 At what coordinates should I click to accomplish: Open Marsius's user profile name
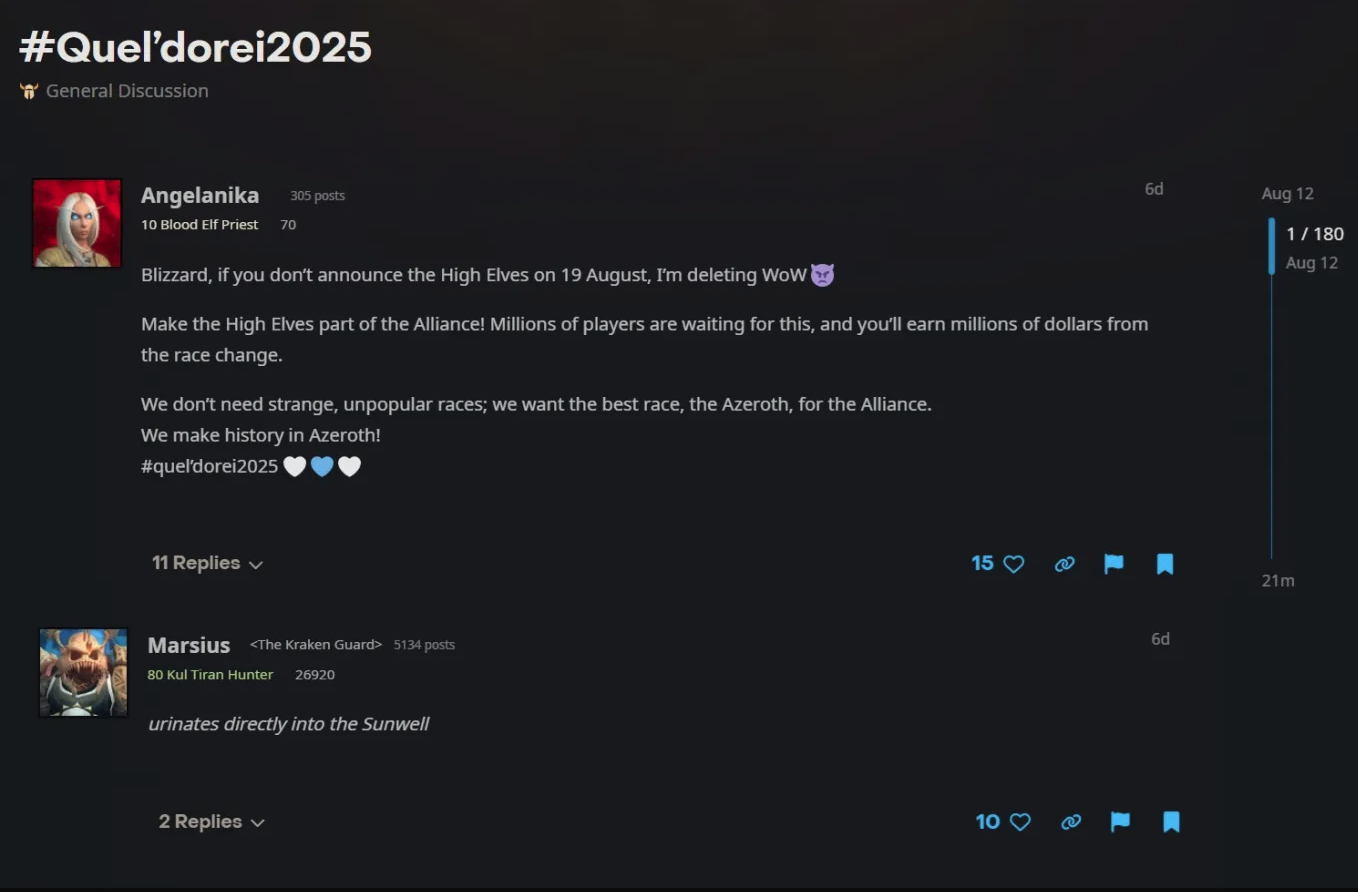[x=189, y=645]
